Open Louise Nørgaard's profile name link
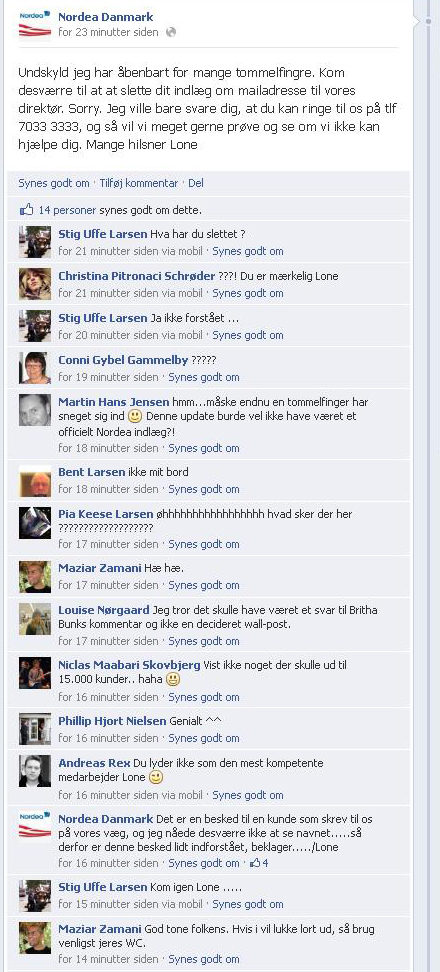The height and width of the screenshot is (972, 440). coord(101,610)
